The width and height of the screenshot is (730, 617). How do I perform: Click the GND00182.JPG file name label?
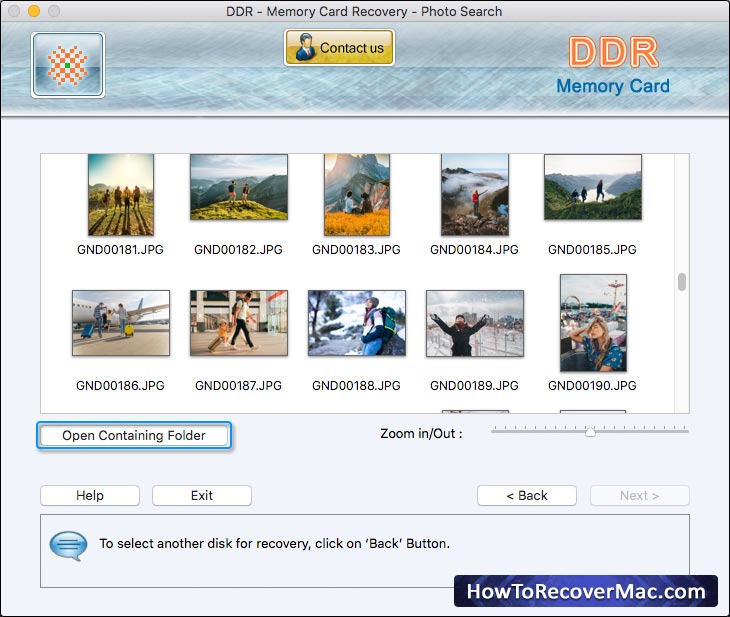(x=238, y=250)
